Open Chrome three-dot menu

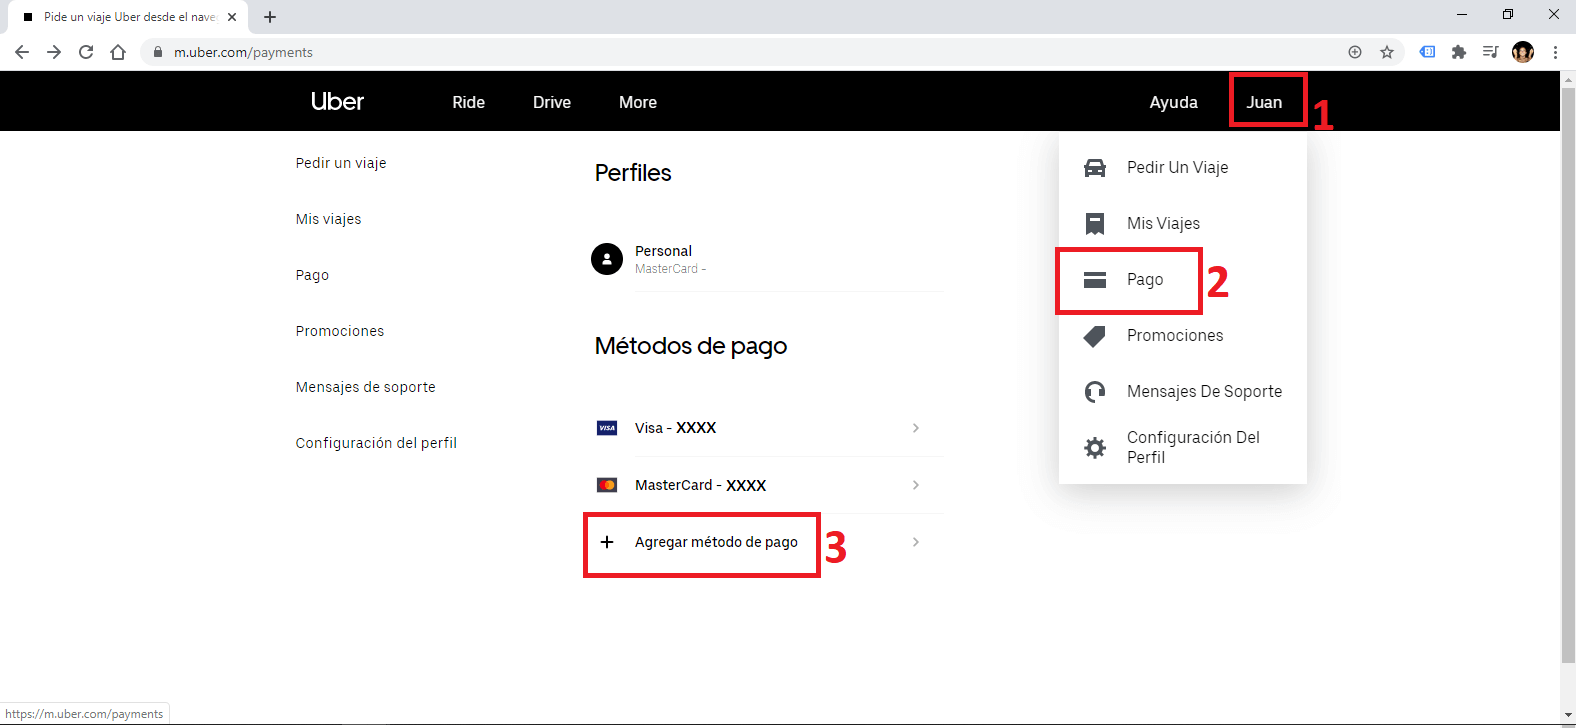pyautogui.click(x=1555, y=52)
